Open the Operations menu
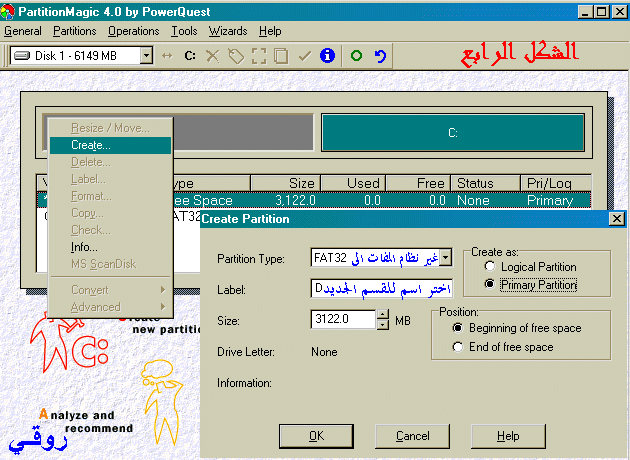The width and height of the screenshot is (630, 460). pos(134,31)
